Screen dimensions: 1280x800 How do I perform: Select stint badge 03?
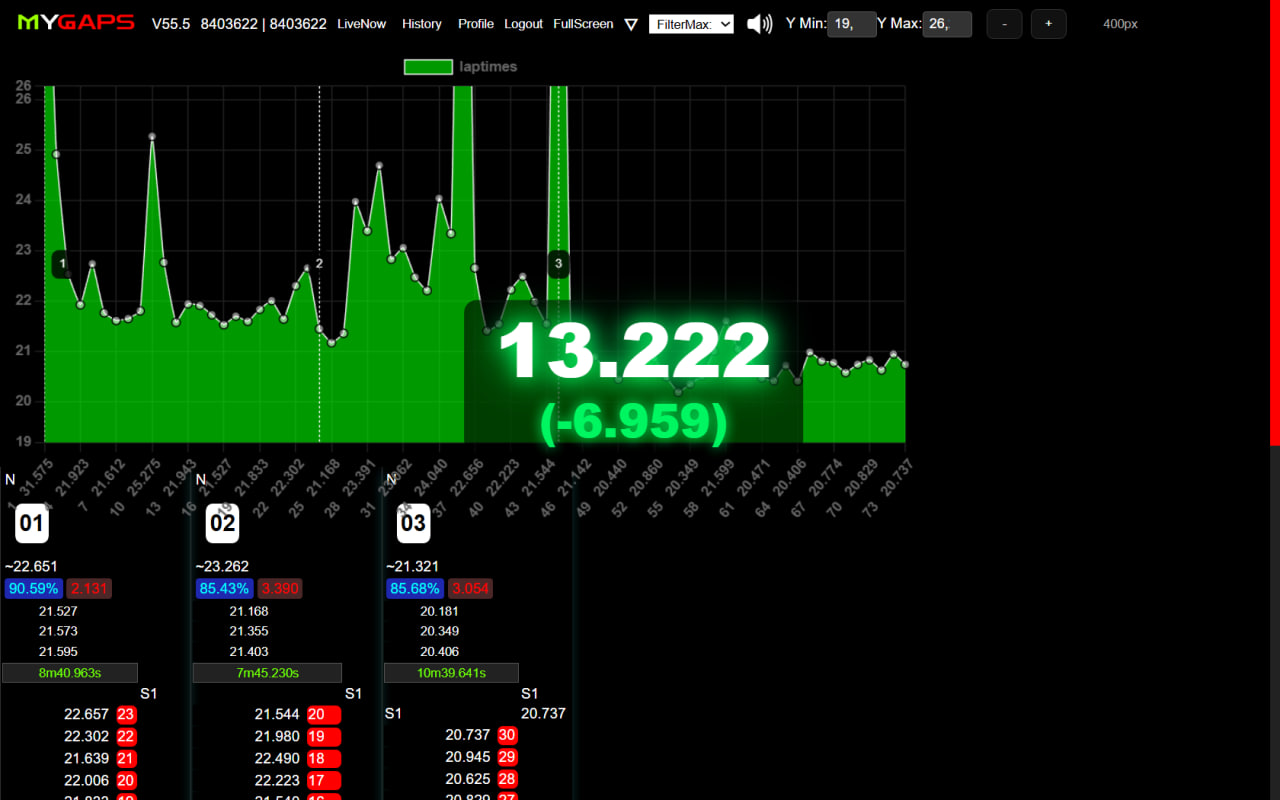tap(413, 523)
